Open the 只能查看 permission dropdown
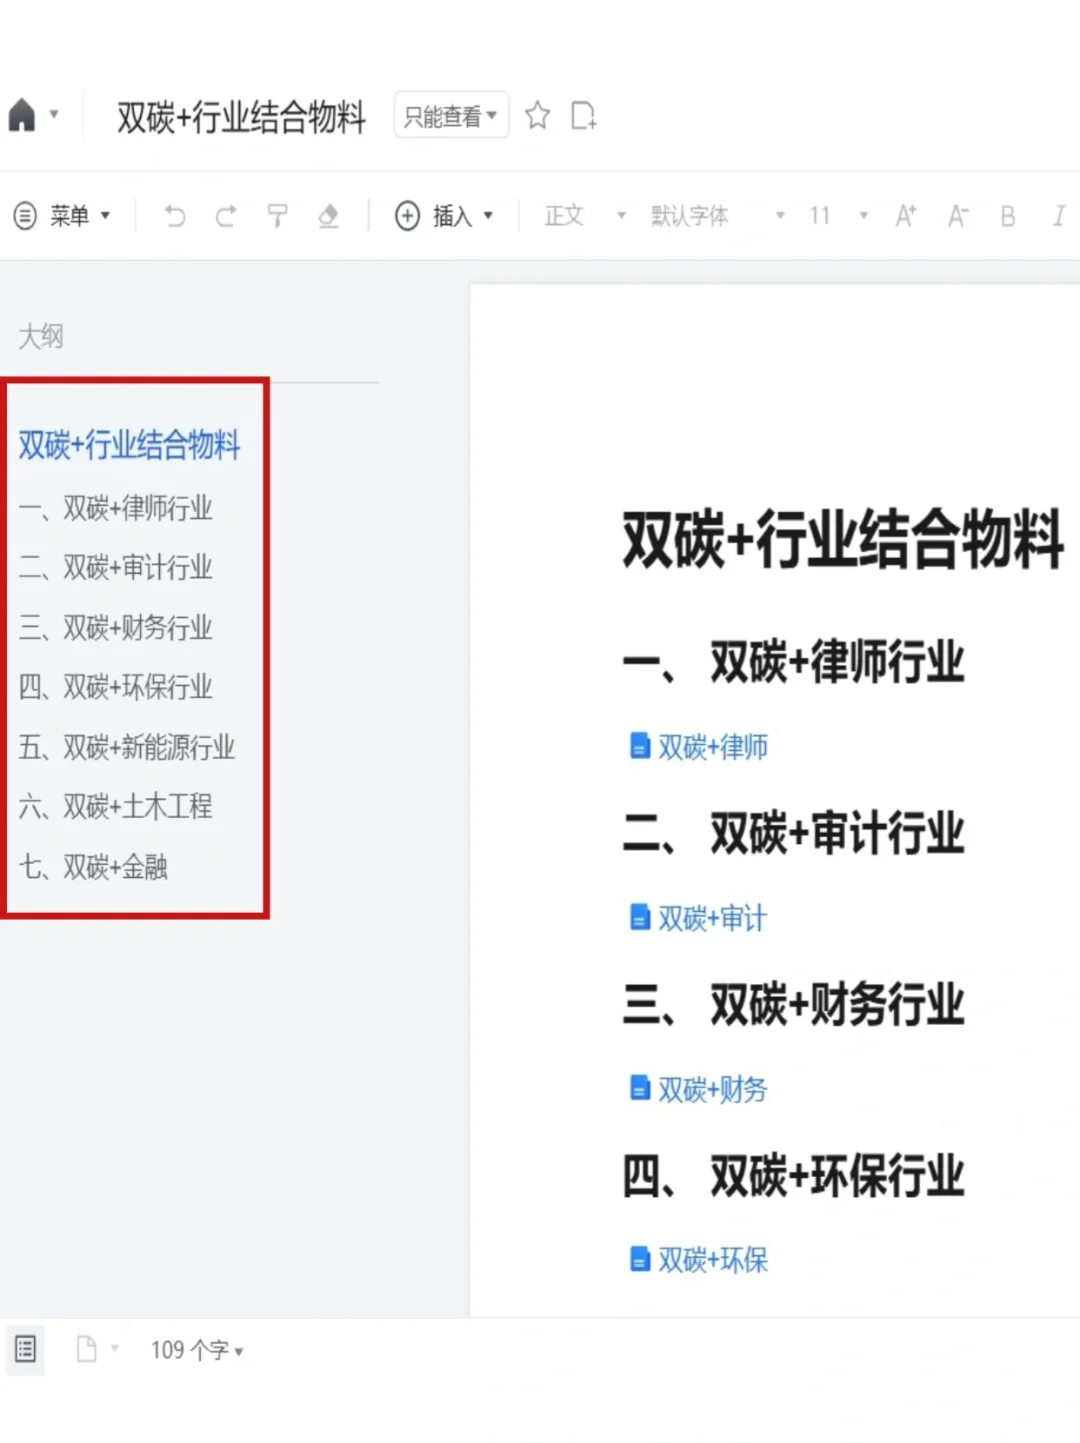The height and width of the screenshot is (1443, 1080). (451, 116)
